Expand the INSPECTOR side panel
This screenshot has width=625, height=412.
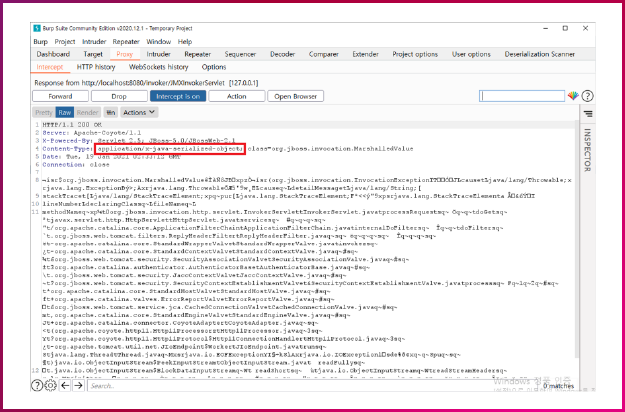(x=588, y=150)
